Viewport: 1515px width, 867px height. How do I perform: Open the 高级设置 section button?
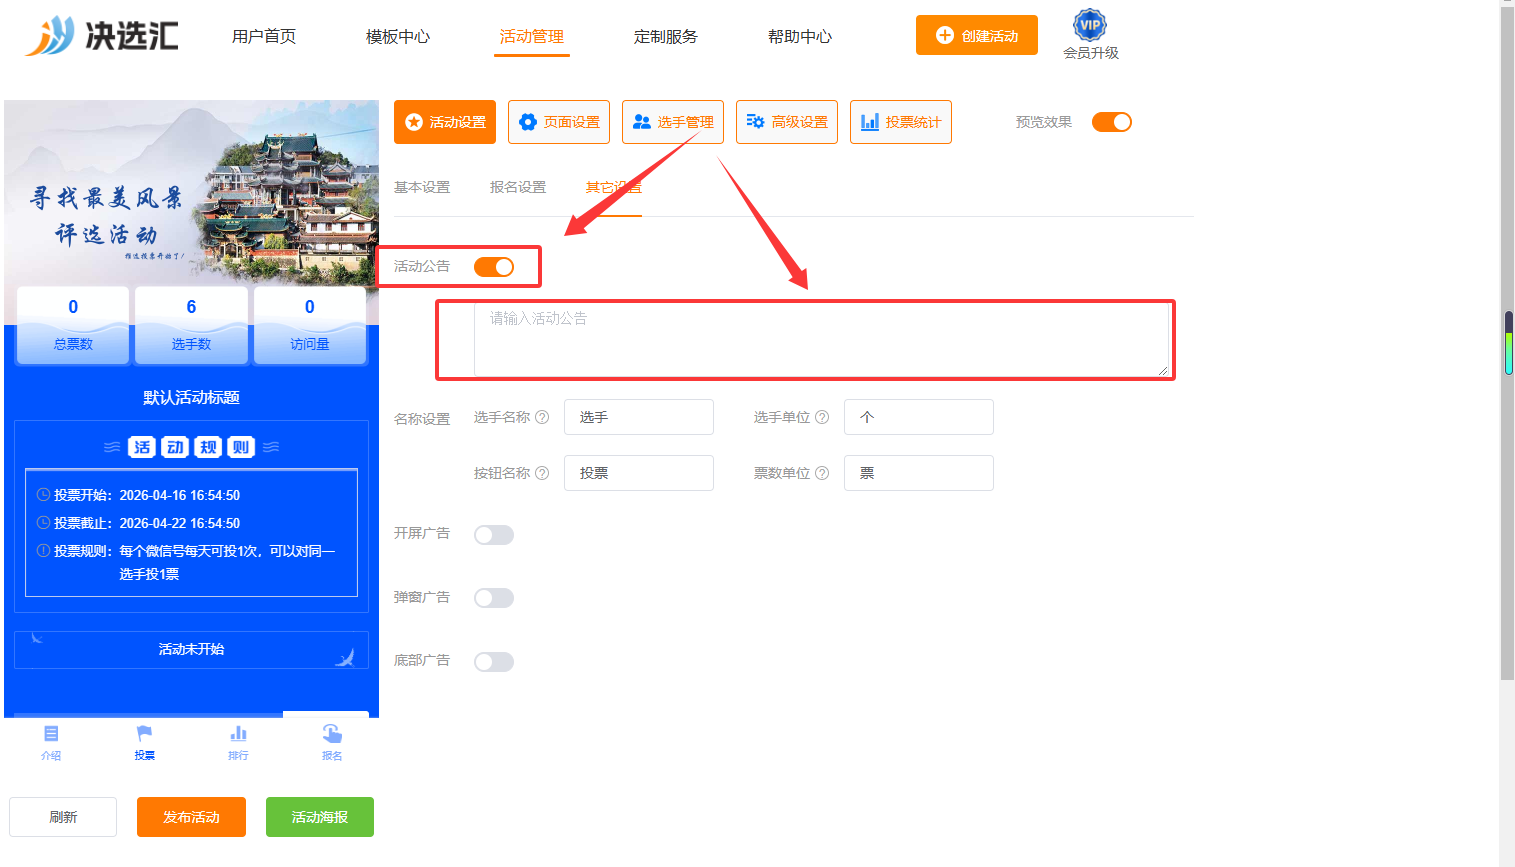(x=787, y=122)
